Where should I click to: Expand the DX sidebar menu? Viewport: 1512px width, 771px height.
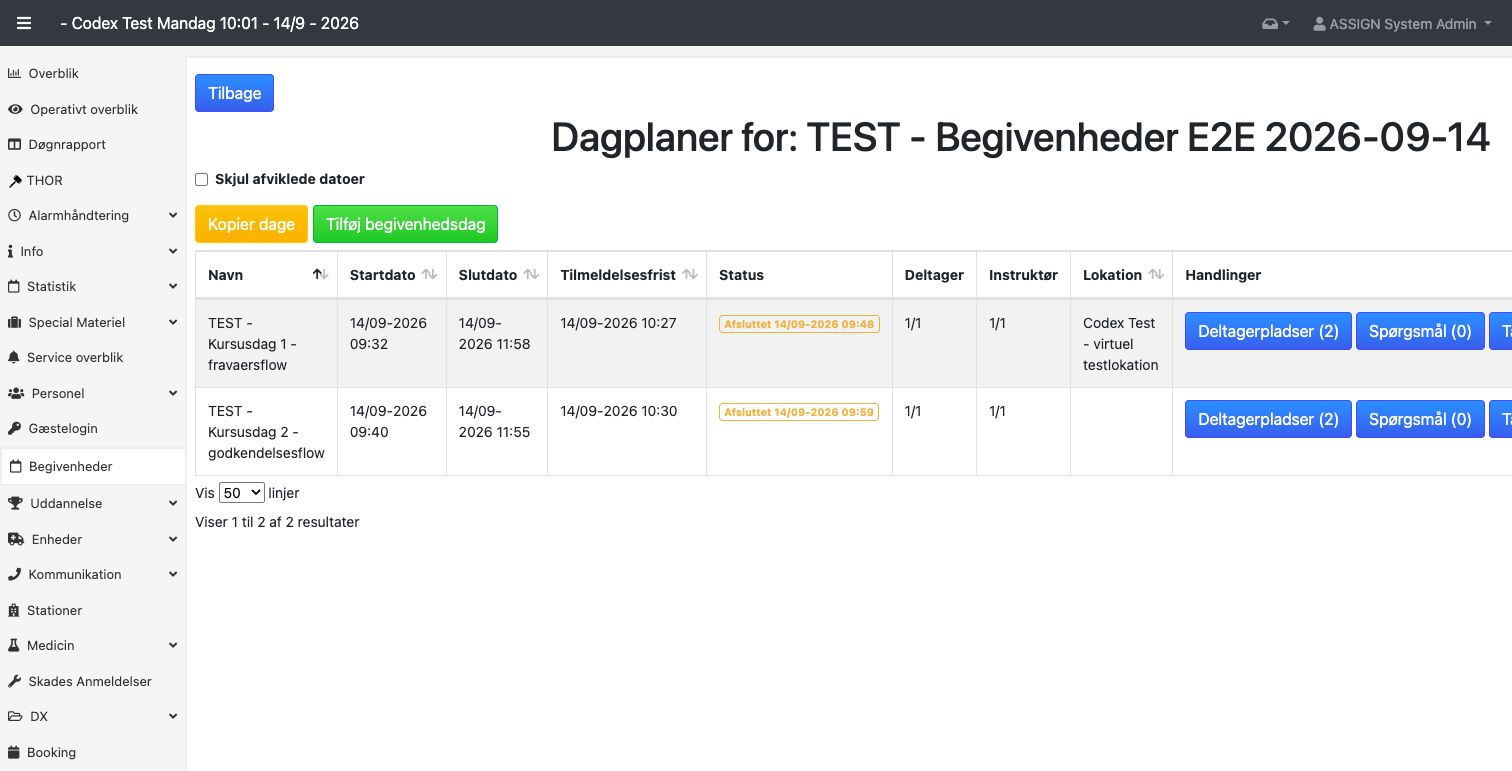[x=92, y=716]
